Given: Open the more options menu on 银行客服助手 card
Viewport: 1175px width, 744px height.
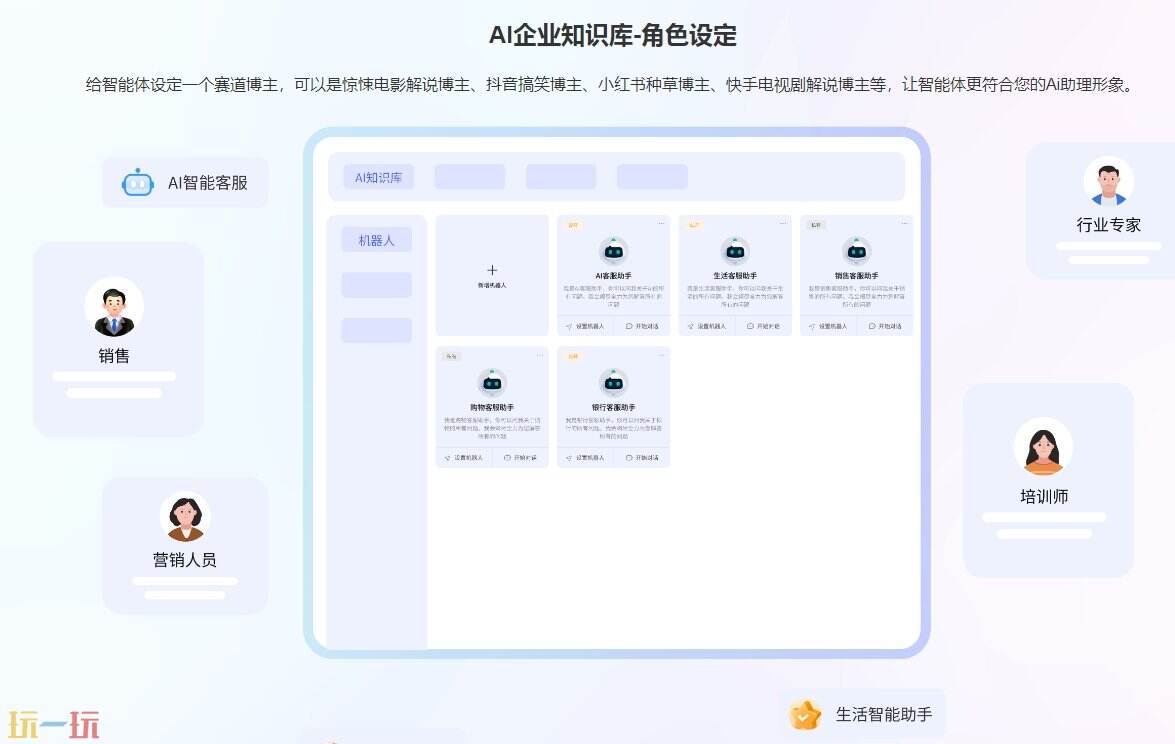Looking at the screenshot, I should tap(662, 355).
